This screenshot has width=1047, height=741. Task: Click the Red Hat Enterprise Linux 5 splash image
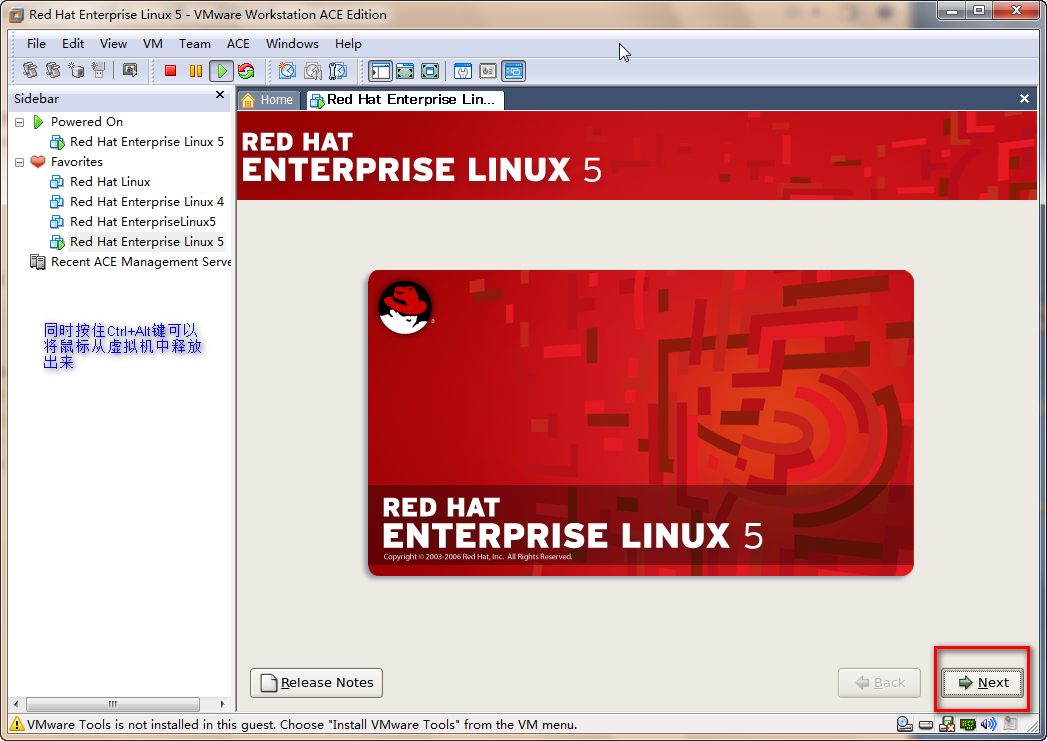pyautogui.click(x=641, y=423)
